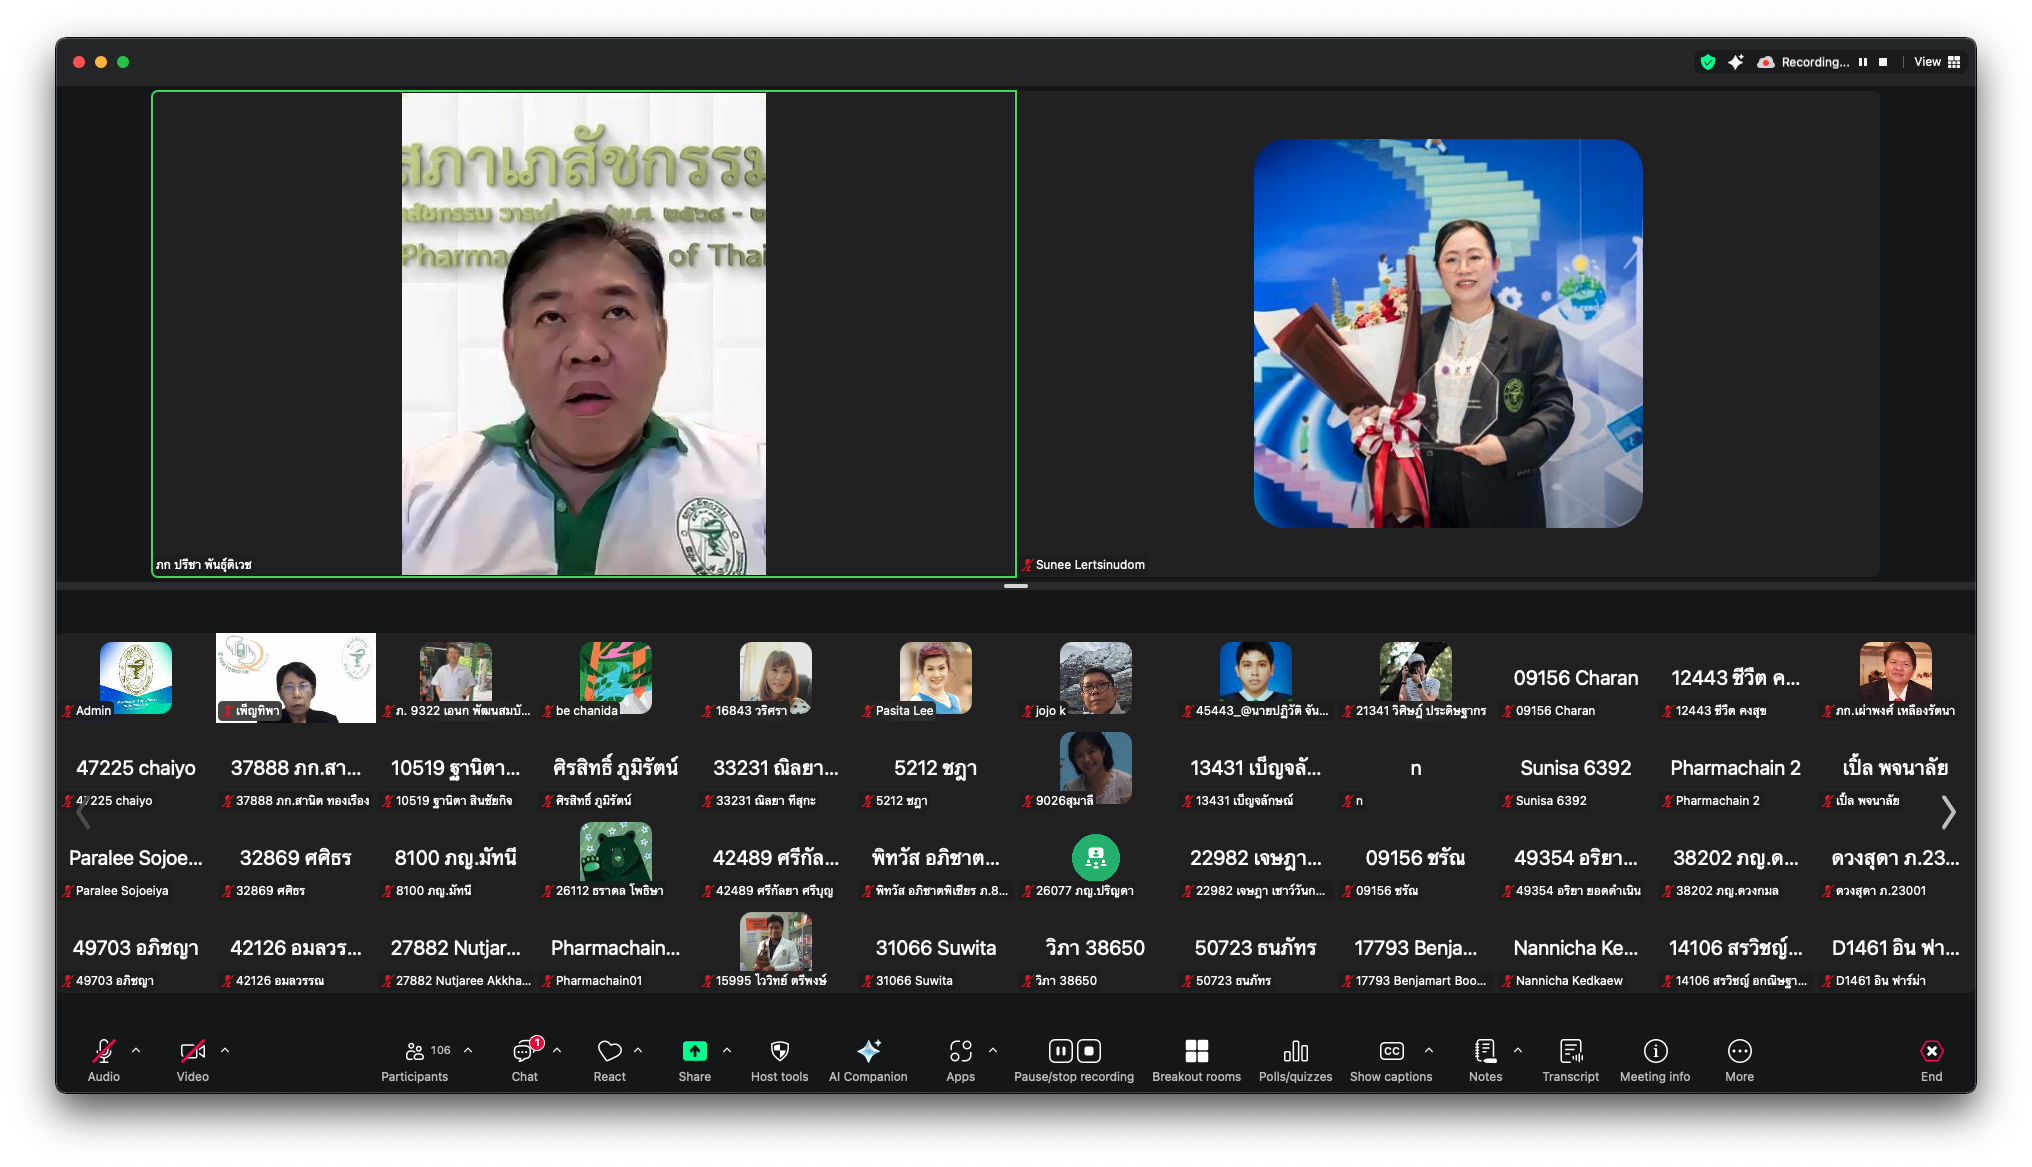The image size is (2032, 1167).
Task: Expand audio options arrow next to Audio
Action: [136, 1050]
